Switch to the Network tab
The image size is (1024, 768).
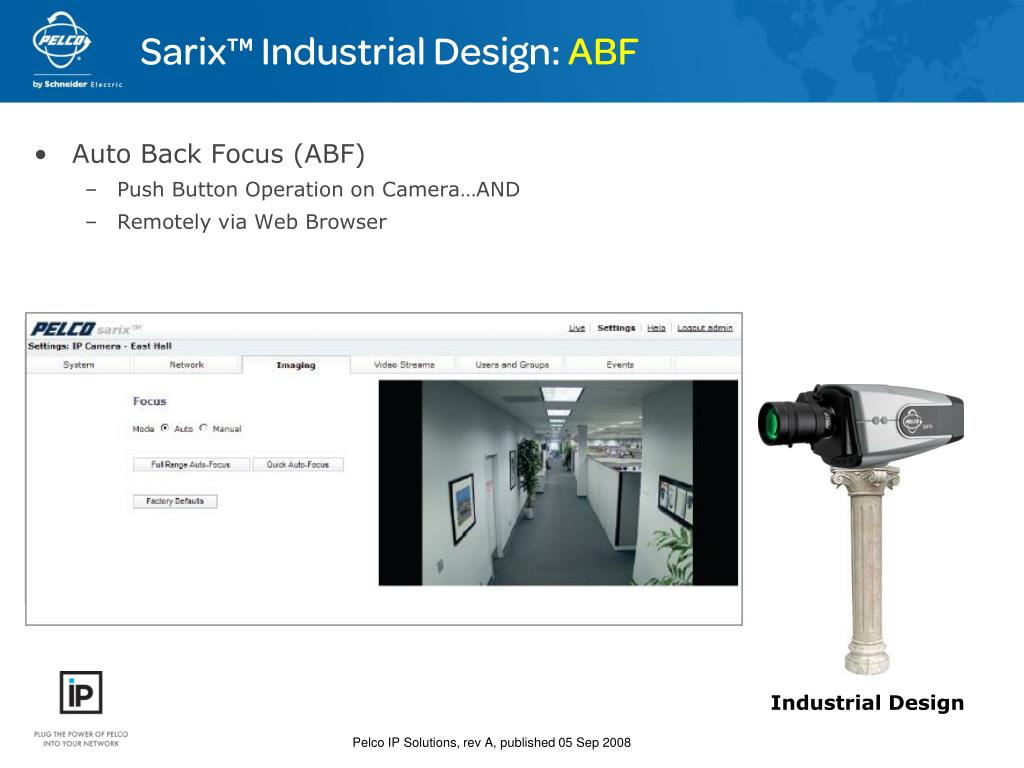[x=187, y=364]
